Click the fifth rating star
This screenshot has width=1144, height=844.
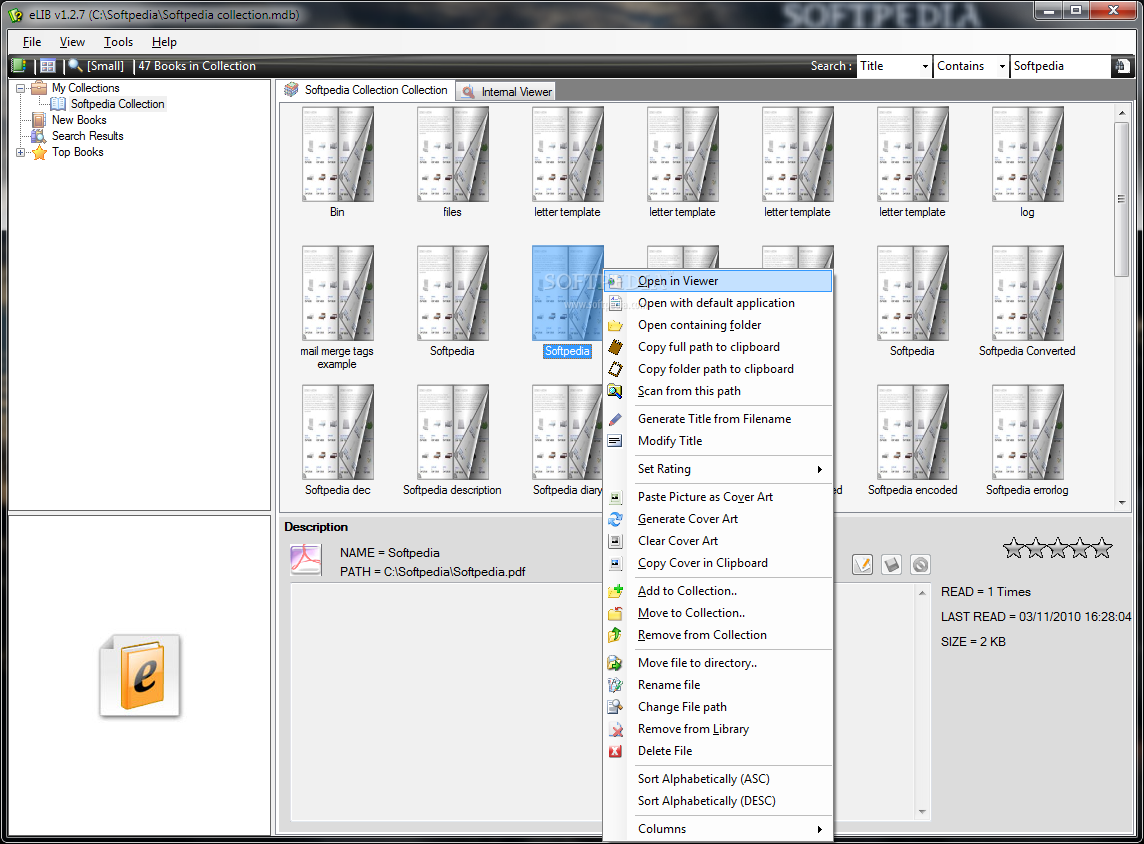tap(1102, 548)
